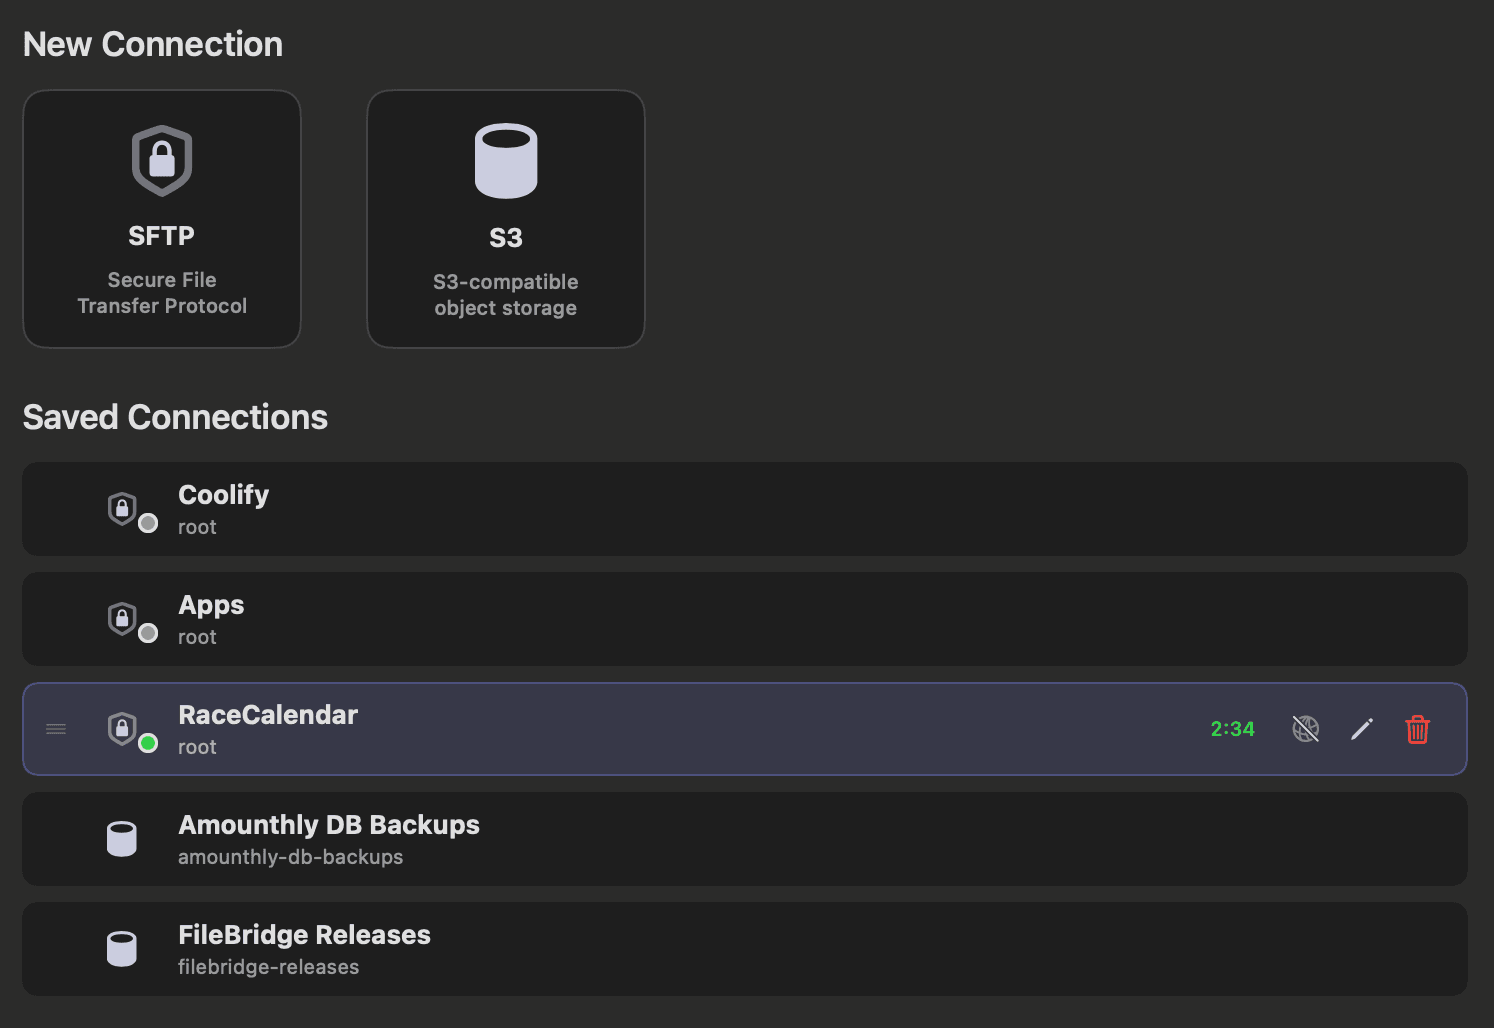Screen dimensions: 1494x1028
Task: Delete the RaceCalendar connection
Action: coord(1418,729)
